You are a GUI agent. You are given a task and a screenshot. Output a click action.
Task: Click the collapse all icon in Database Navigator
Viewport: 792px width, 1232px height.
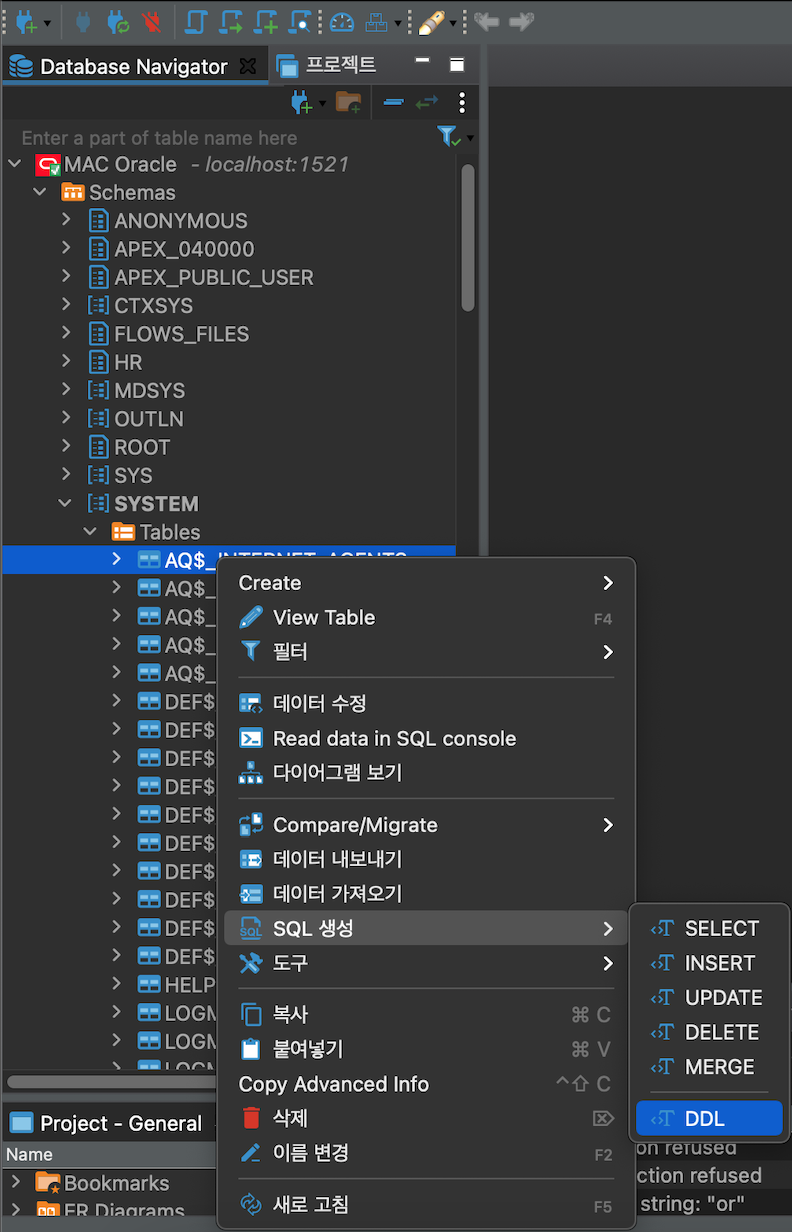(x=393, y=102)
